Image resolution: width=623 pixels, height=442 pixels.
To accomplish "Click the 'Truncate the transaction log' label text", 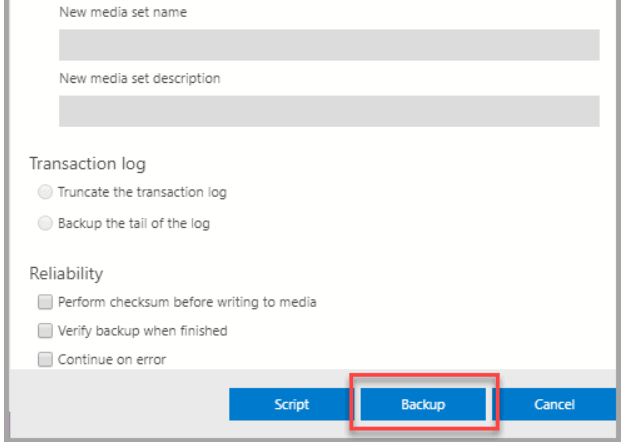I will coord(134,192).
